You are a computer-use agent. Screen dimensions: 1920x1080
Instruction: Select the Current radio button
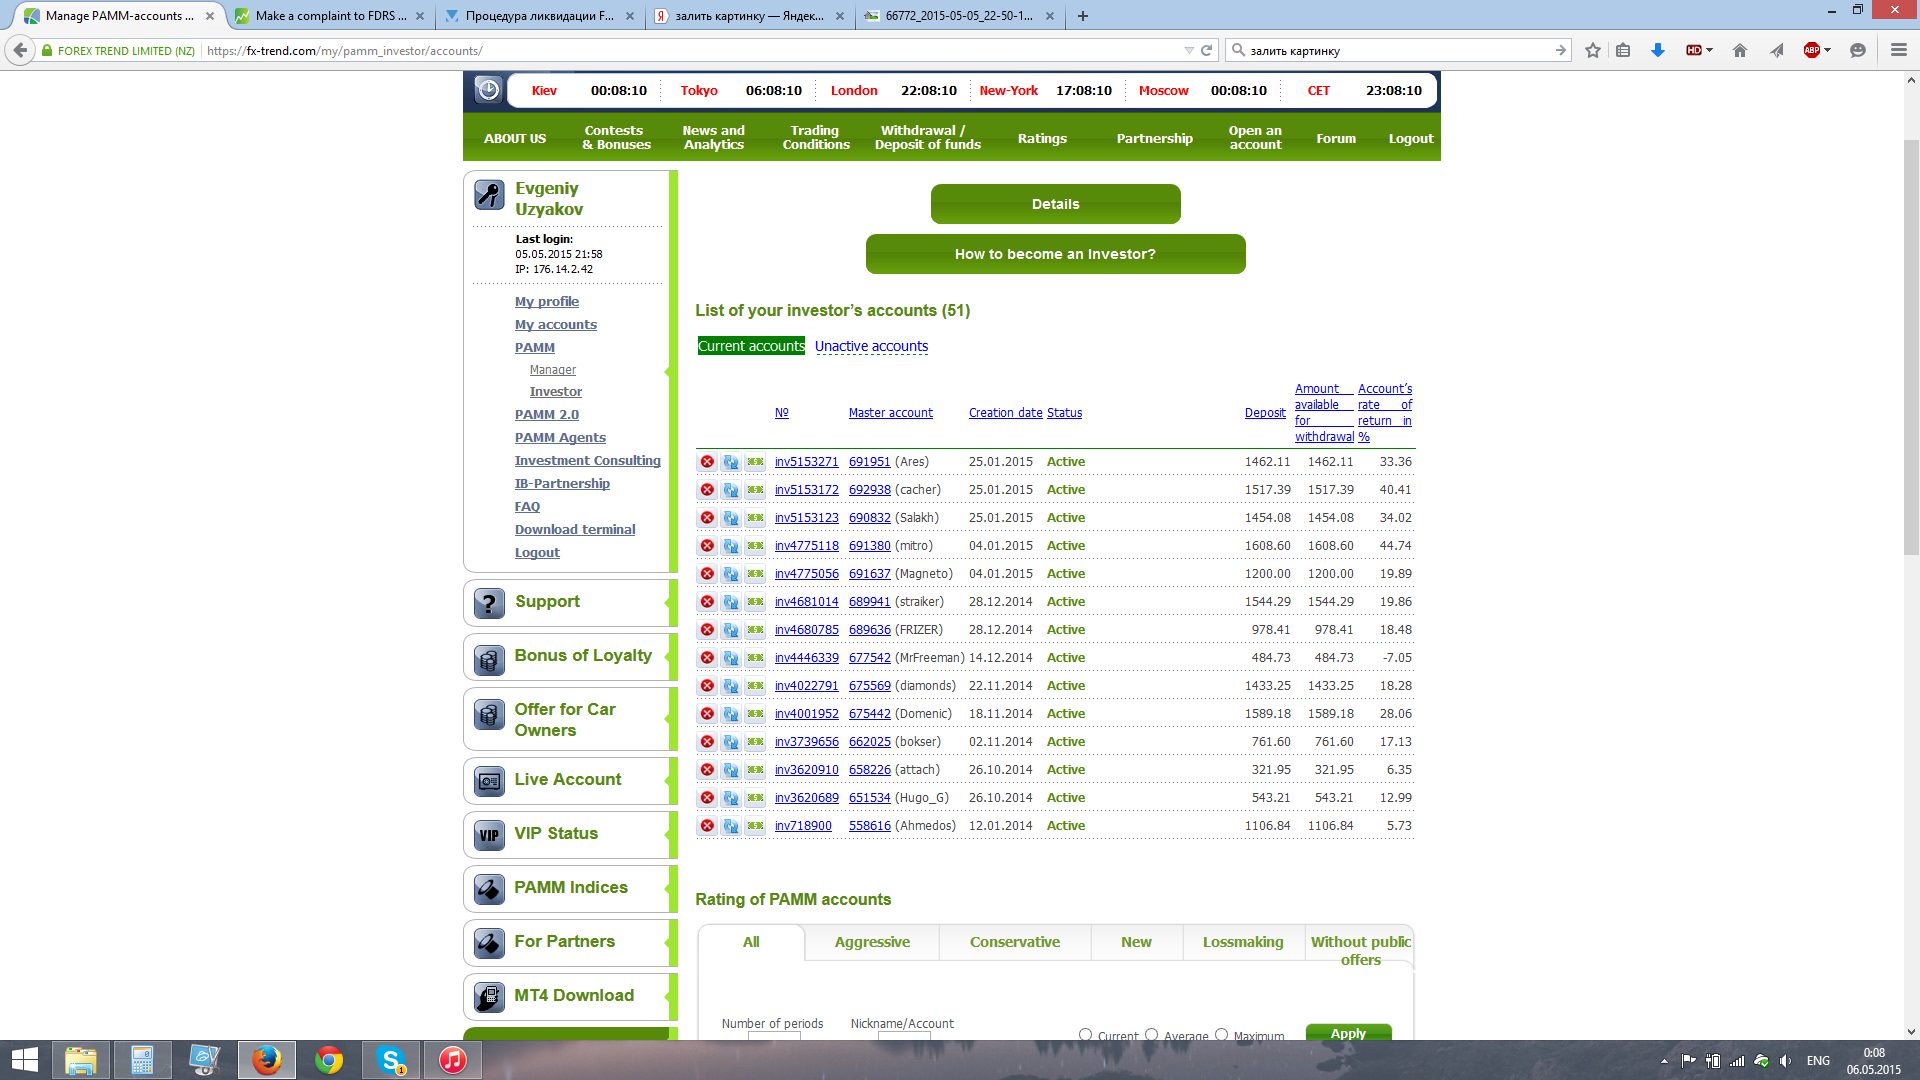tap(1085, 1034)
